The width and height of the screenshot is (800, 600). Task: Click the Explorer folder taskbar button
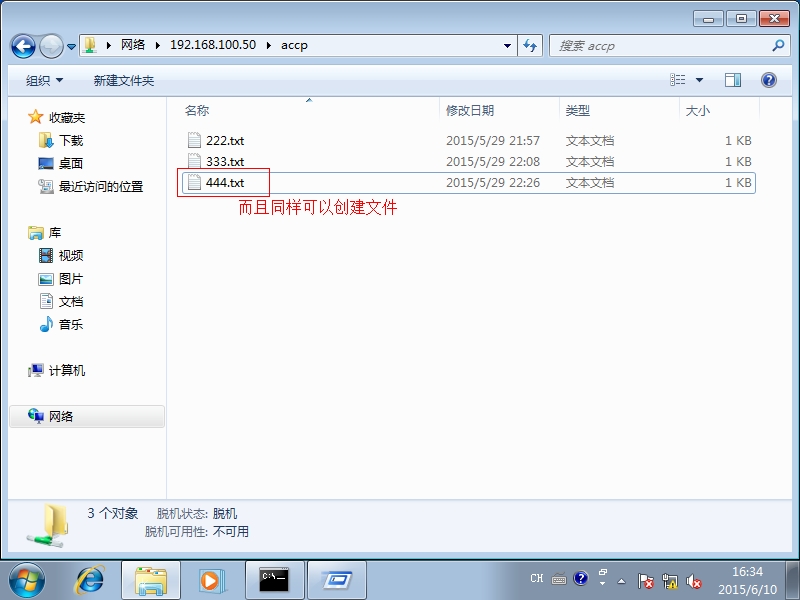click(151, 580)
